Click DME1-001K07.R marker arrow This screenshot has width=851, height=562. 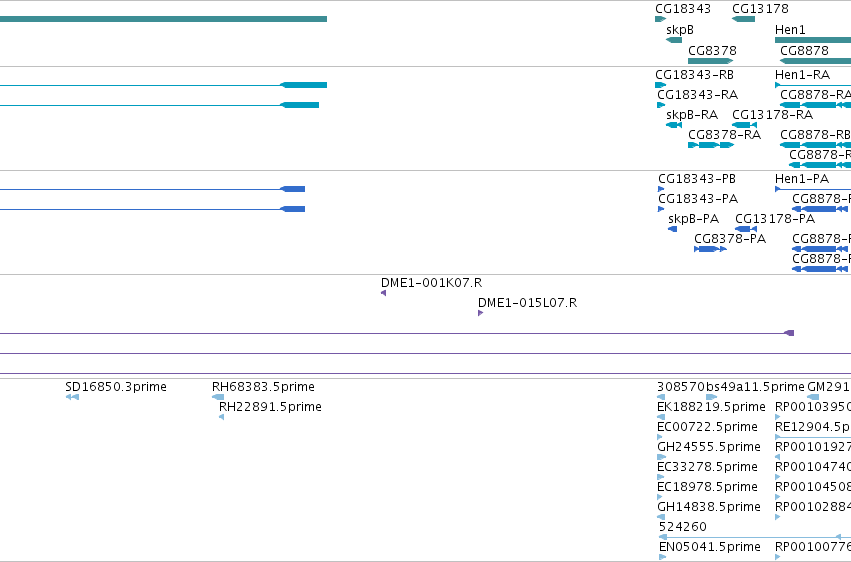coord(384,293)
